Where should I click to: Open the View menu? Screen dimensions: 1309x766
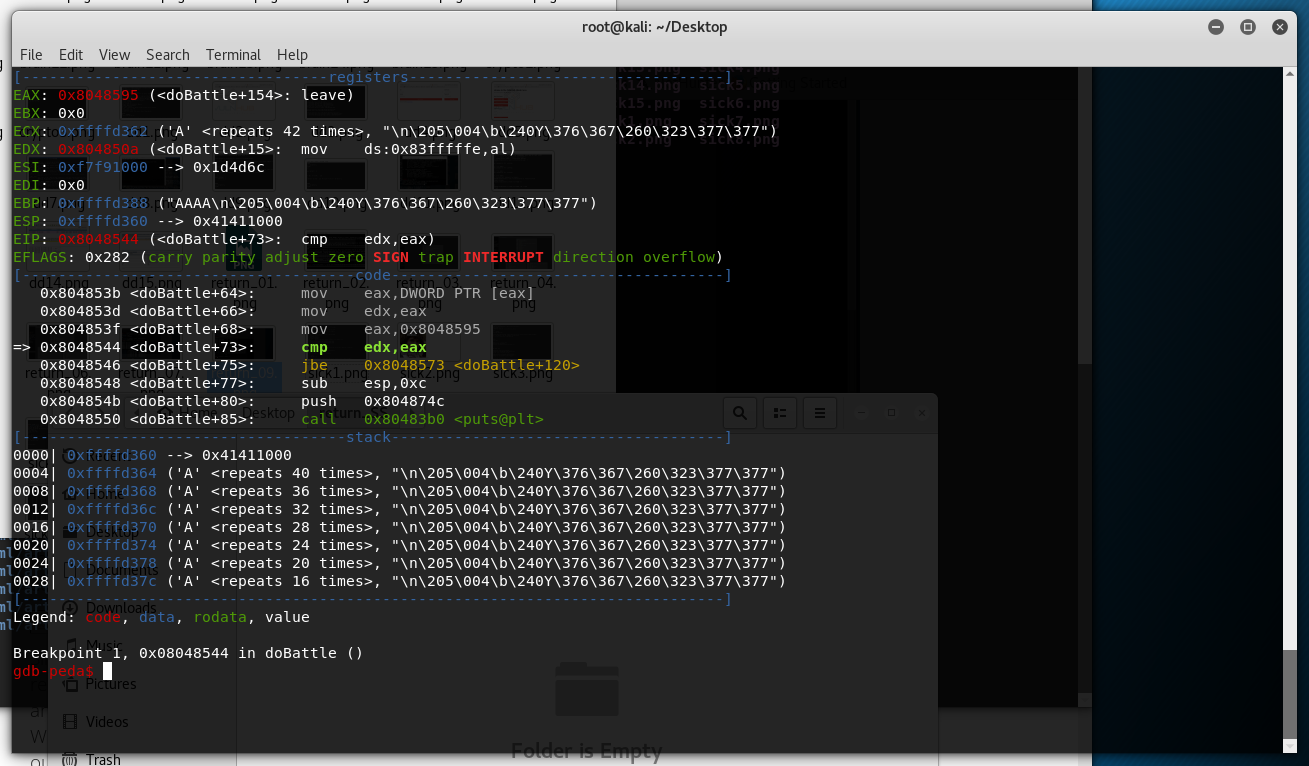tap(114, 55)
